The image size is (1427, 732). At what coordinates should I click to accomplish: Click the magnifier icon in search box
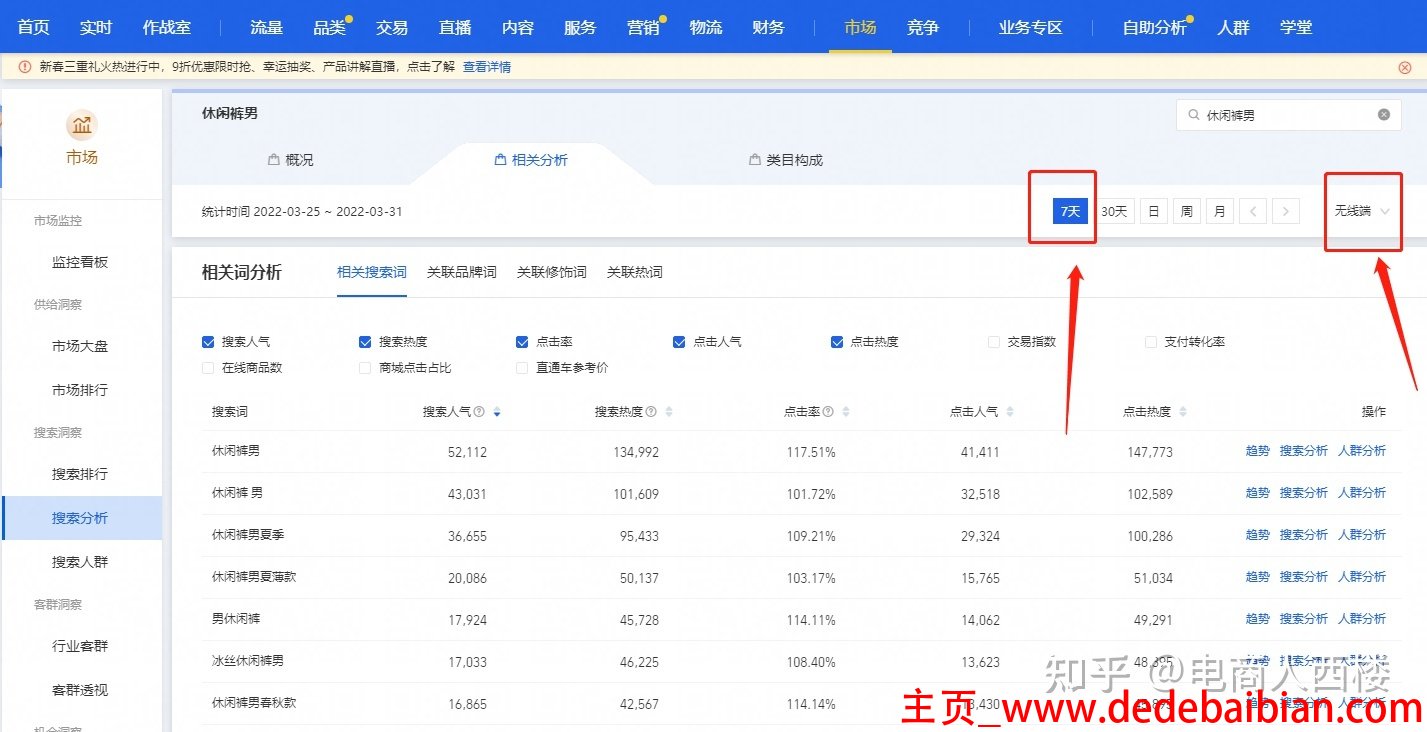(x=1193, y=115)
